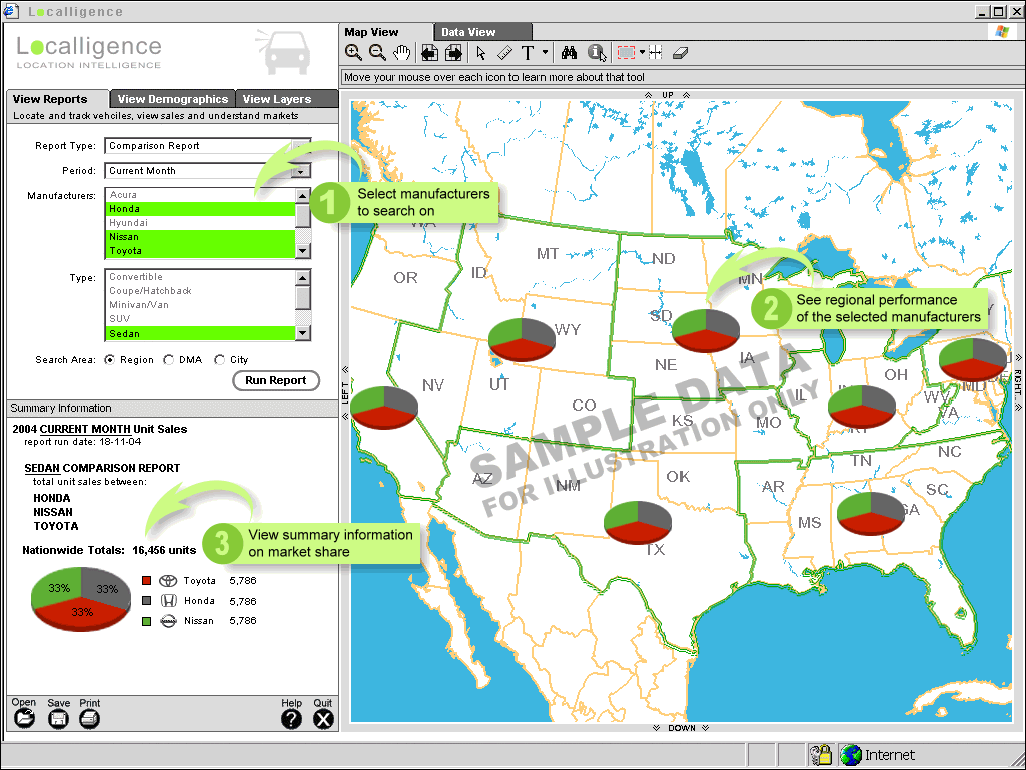Image resolution: width=1026 pixels, height=770 pixels.
Task: Click the browser page icon in title bar
Action: (x=9, y=10)
